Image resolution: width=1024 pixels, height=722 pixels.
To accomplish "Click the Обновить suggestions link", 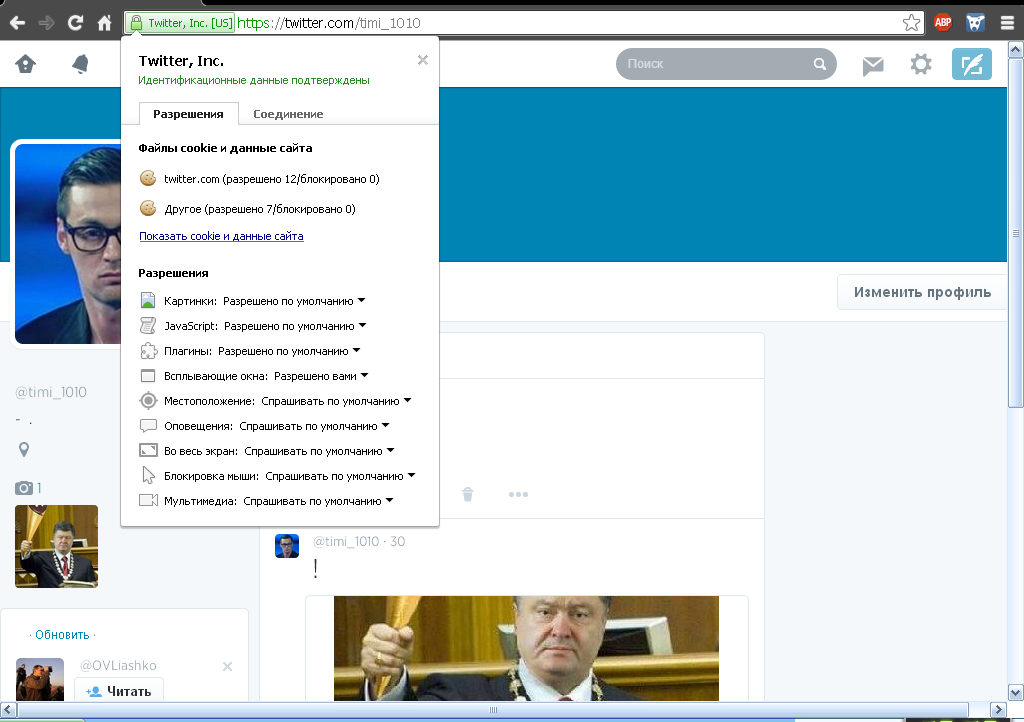I will click(x=62, y=635).
